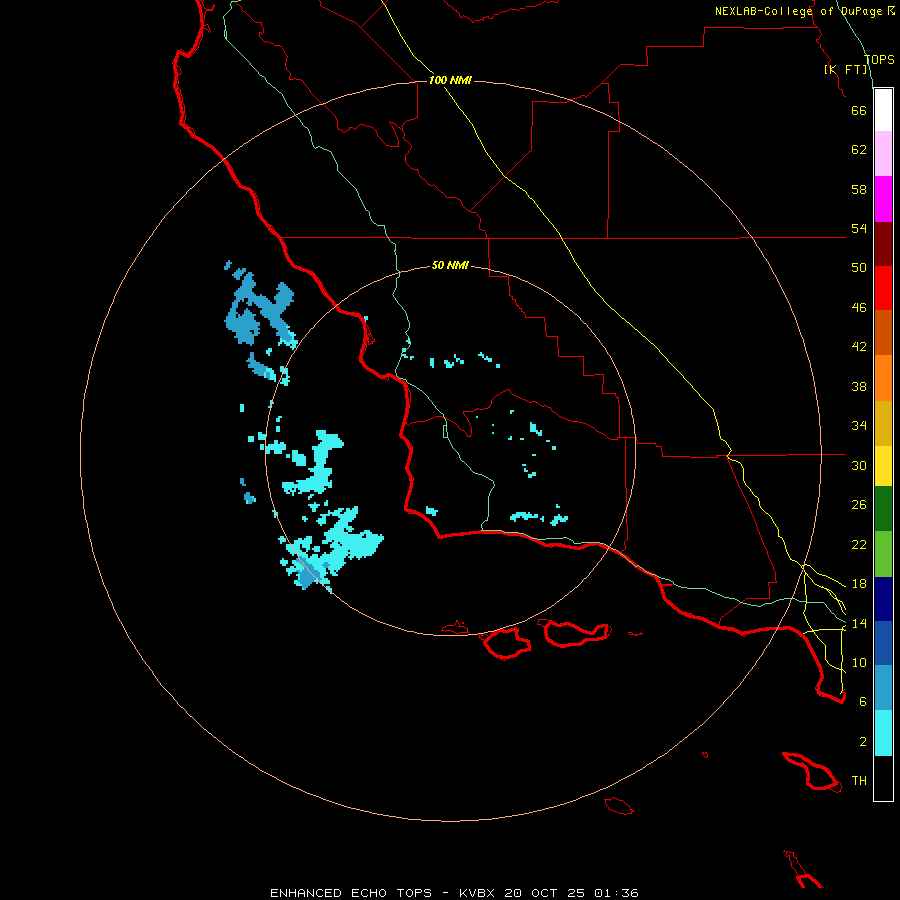Click the yellow legend color swatch

883,466
